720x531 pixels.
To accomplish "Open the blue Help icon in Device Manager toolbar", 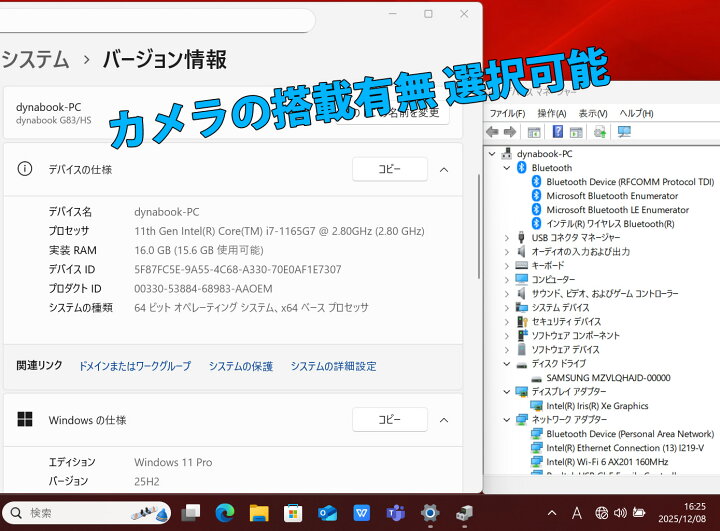I will coord(557,132).
